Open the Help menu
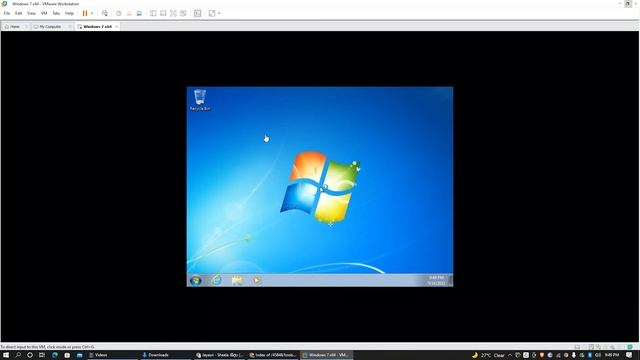Screen dimensions: 640x360 (69, 13)
